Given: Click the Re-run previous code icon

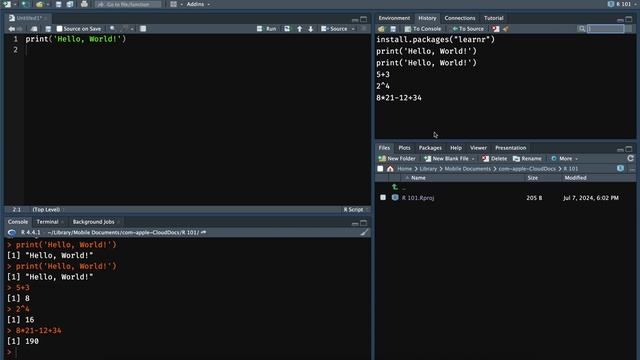Looking at the screenshot, I should point(287,29).
